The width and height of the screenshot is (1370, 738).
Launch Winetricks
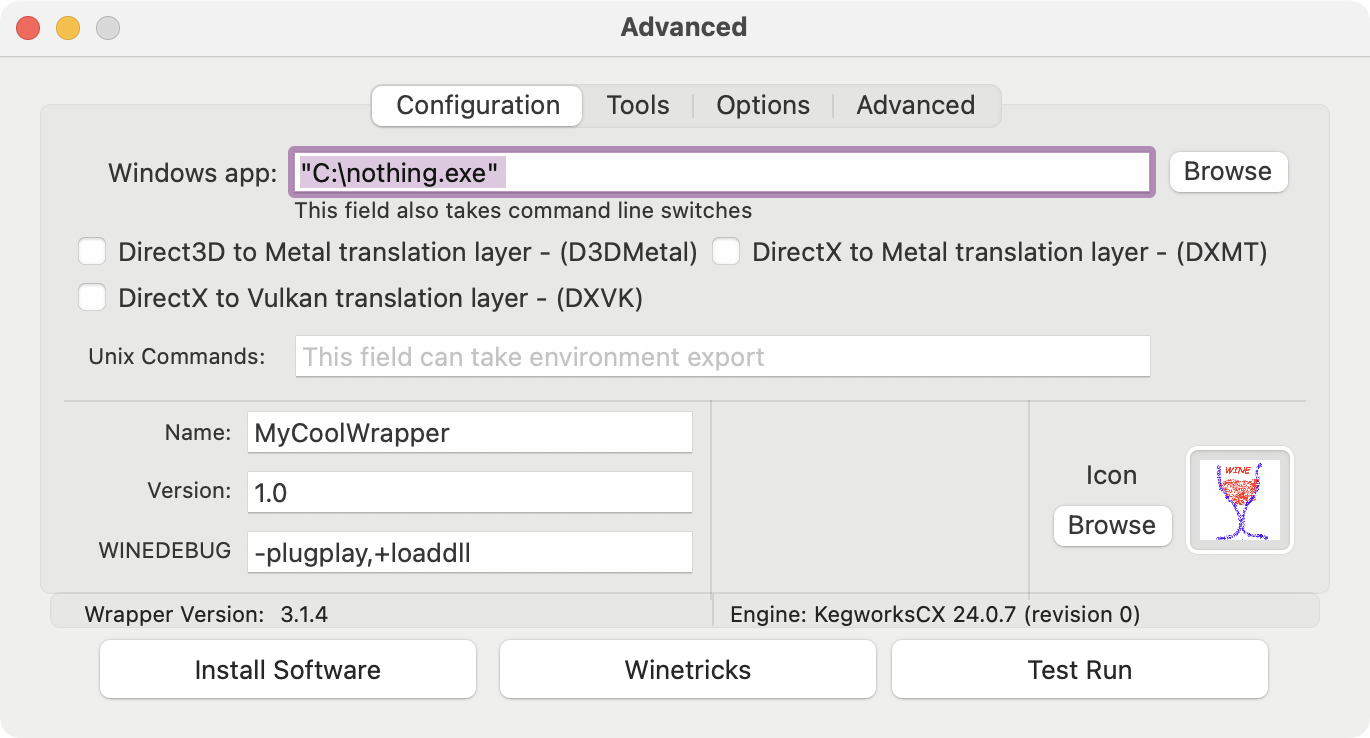(688, 669)
